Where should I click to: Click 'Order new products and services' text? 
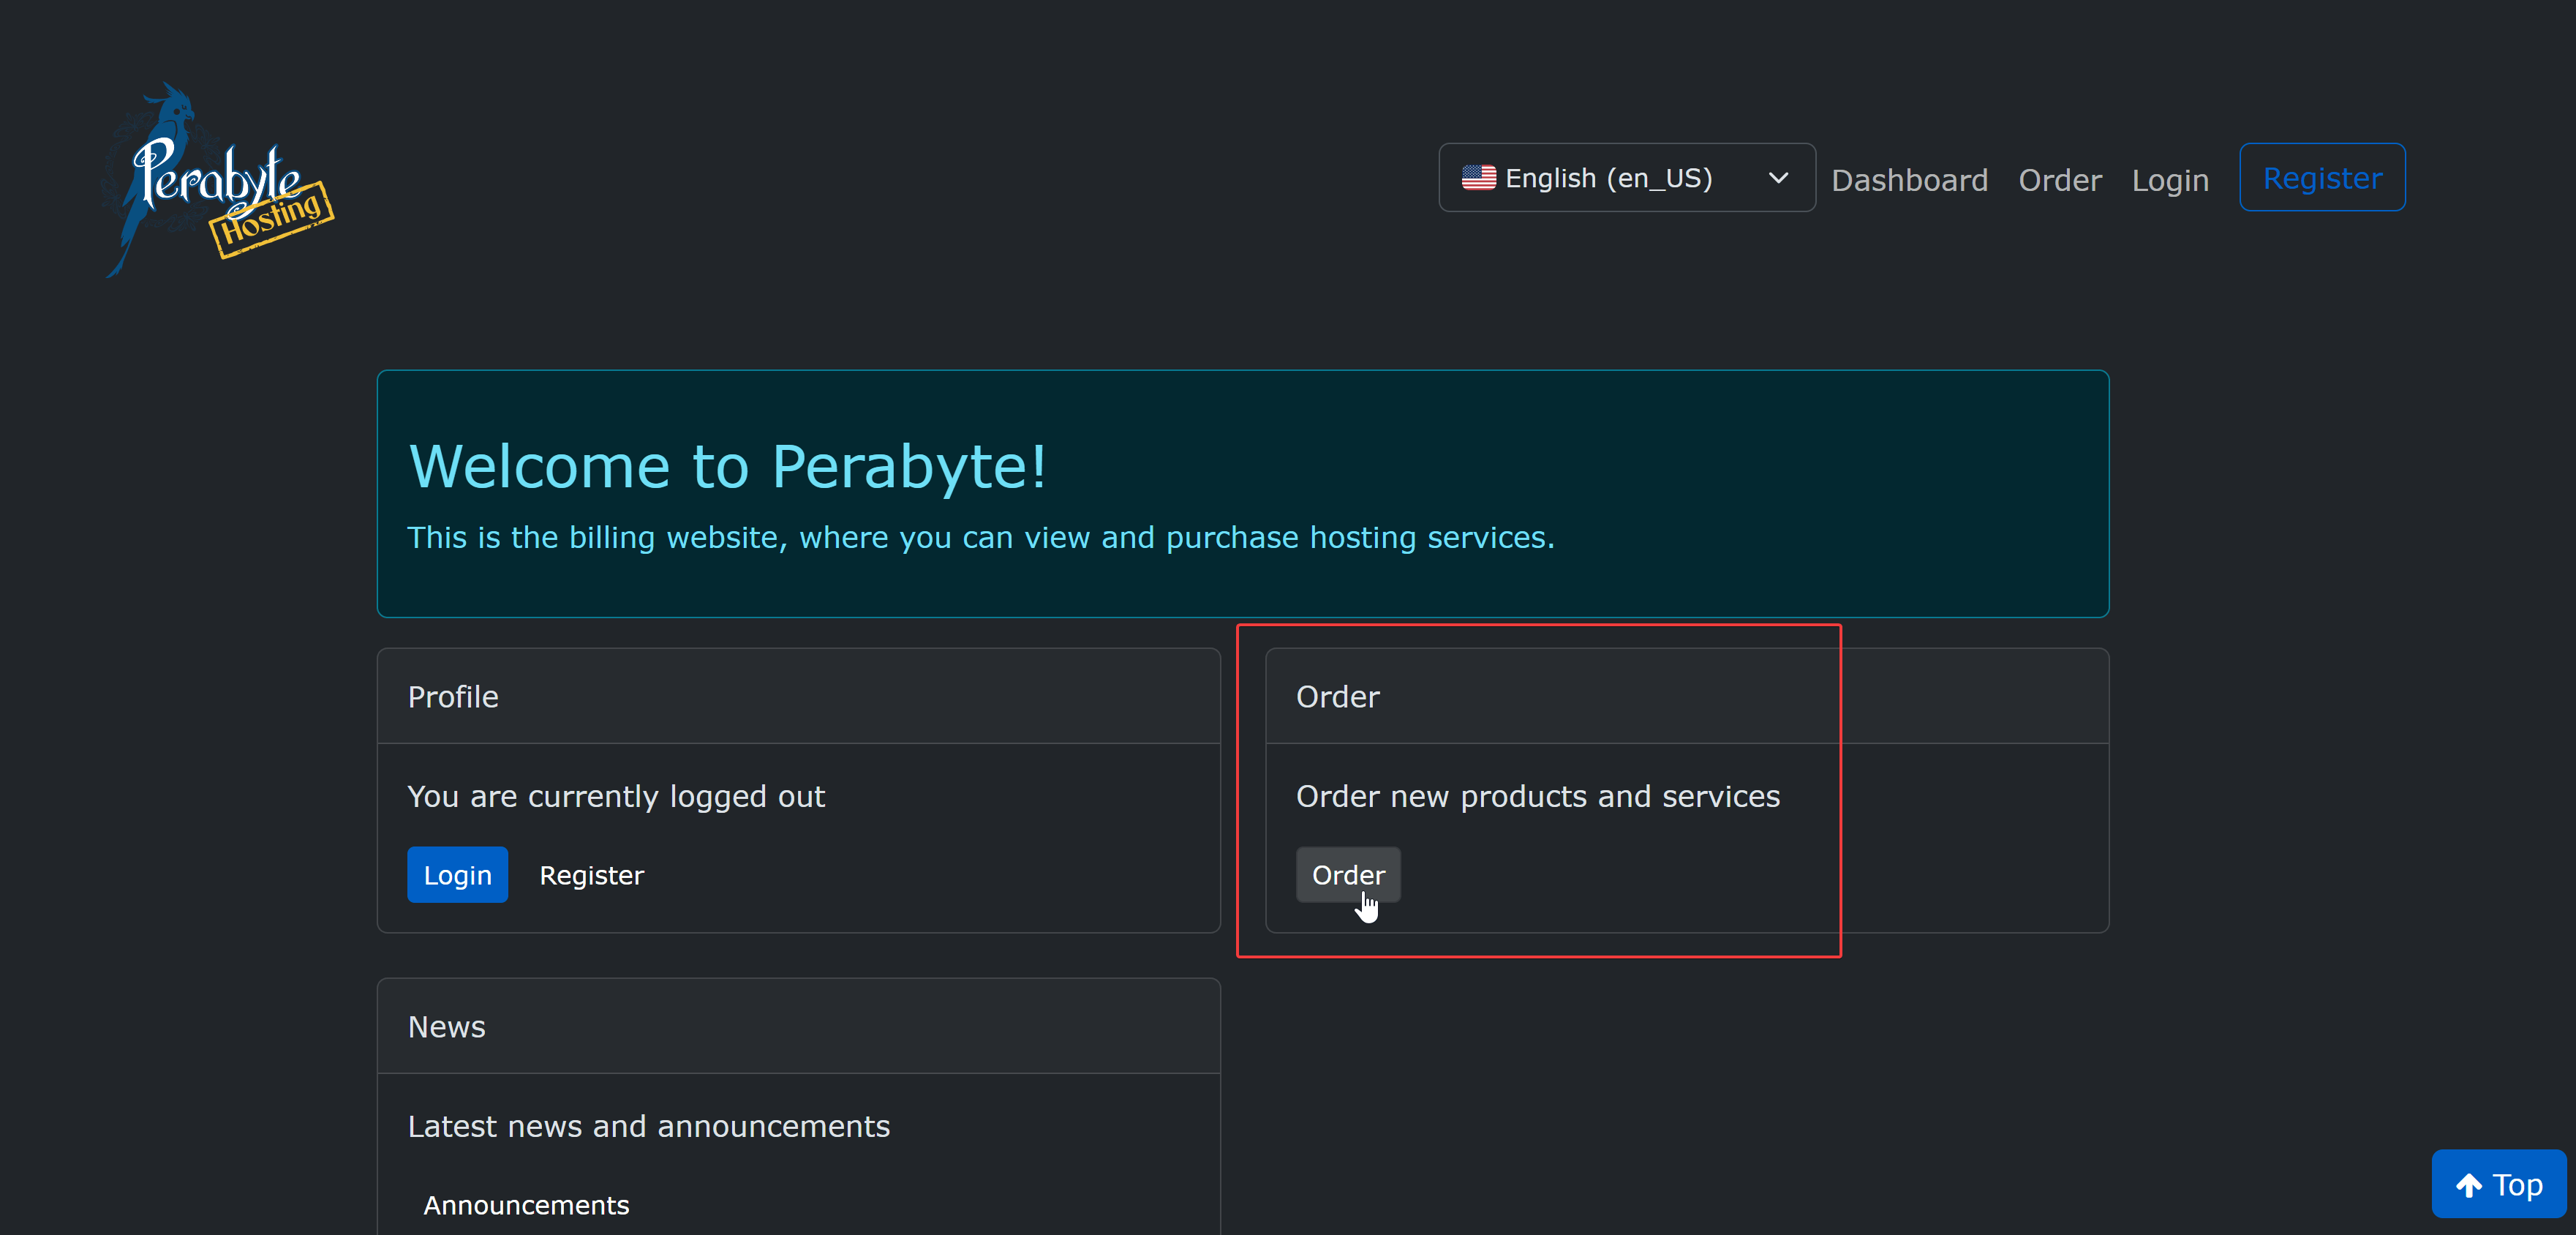coord(1537,796)
